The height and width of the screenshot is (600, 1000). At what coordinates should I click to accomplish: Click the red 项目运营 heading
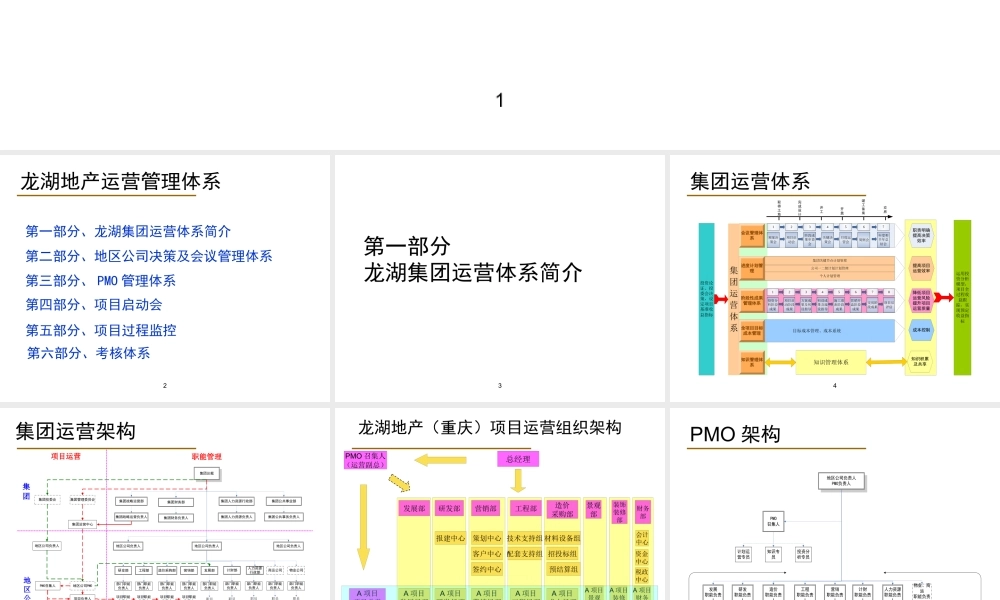66,457
